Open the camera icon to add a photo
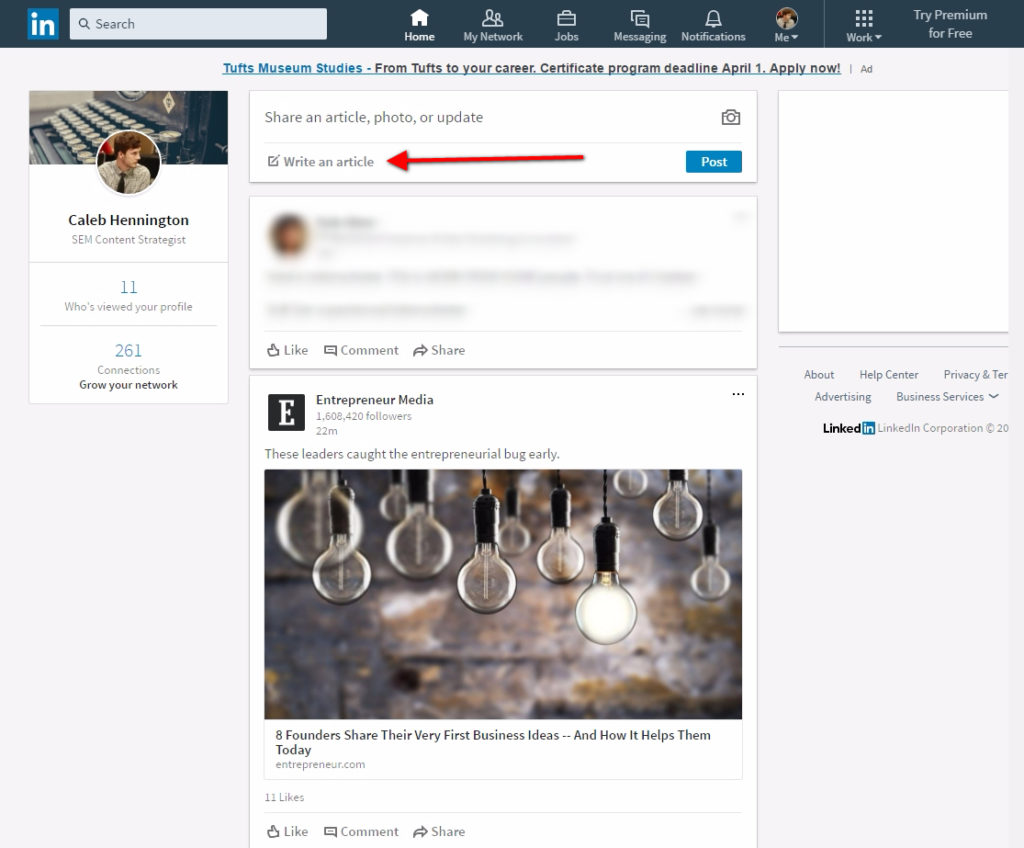The width and height of the screenshot is (1024, 848). point(730,117)
